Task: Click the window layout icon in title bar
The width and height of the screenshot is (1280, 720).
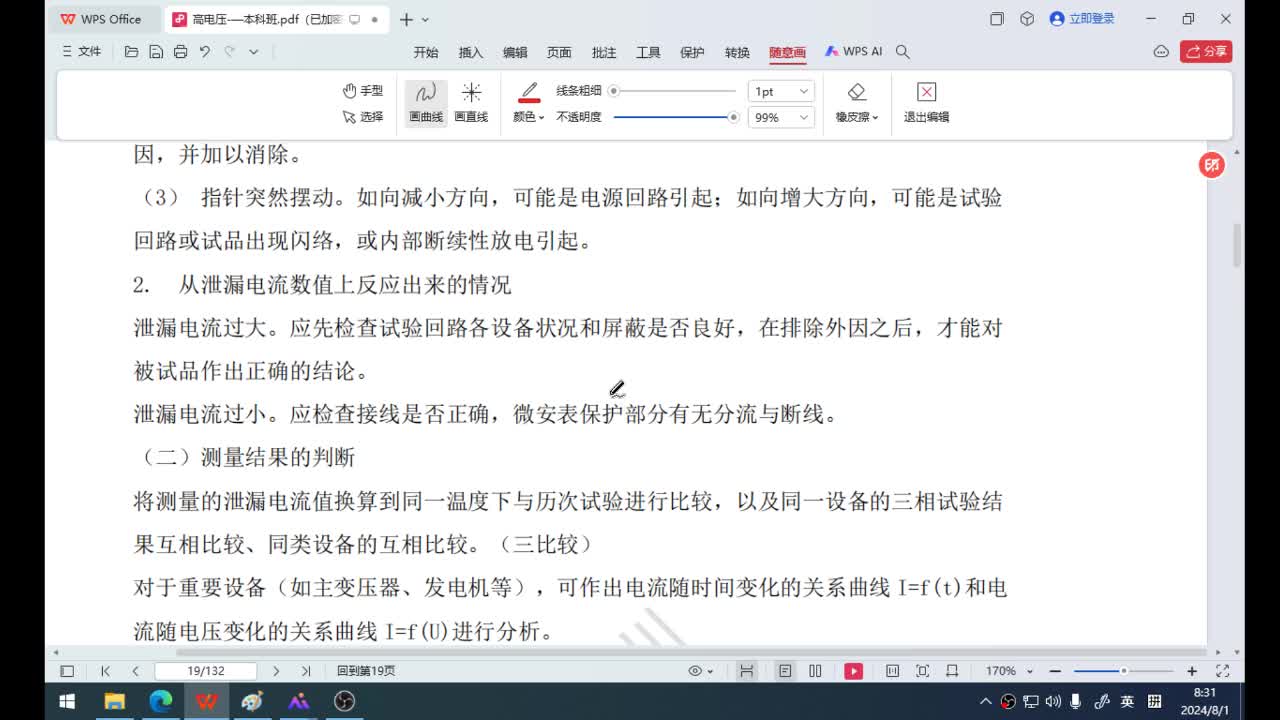Action: 997,19
